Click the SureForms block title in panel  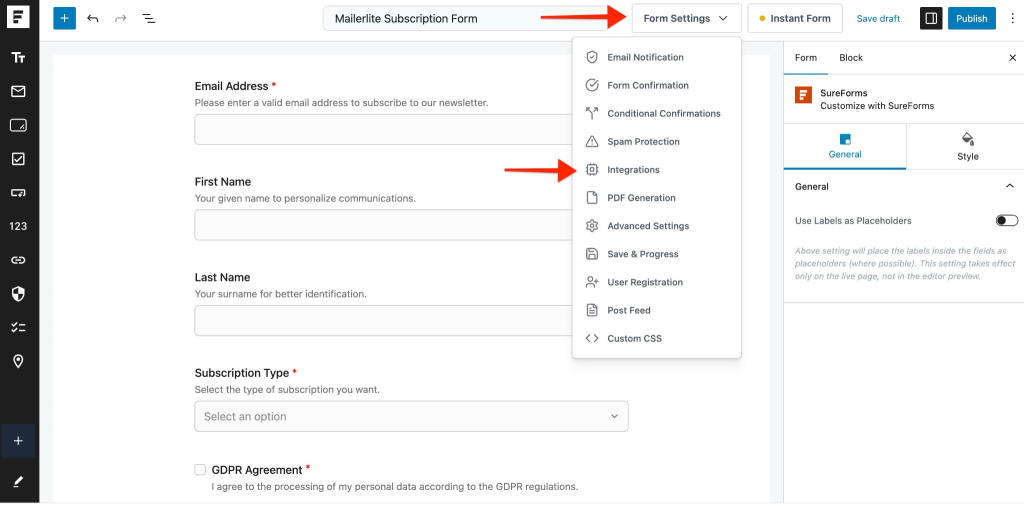coord(844,93)
